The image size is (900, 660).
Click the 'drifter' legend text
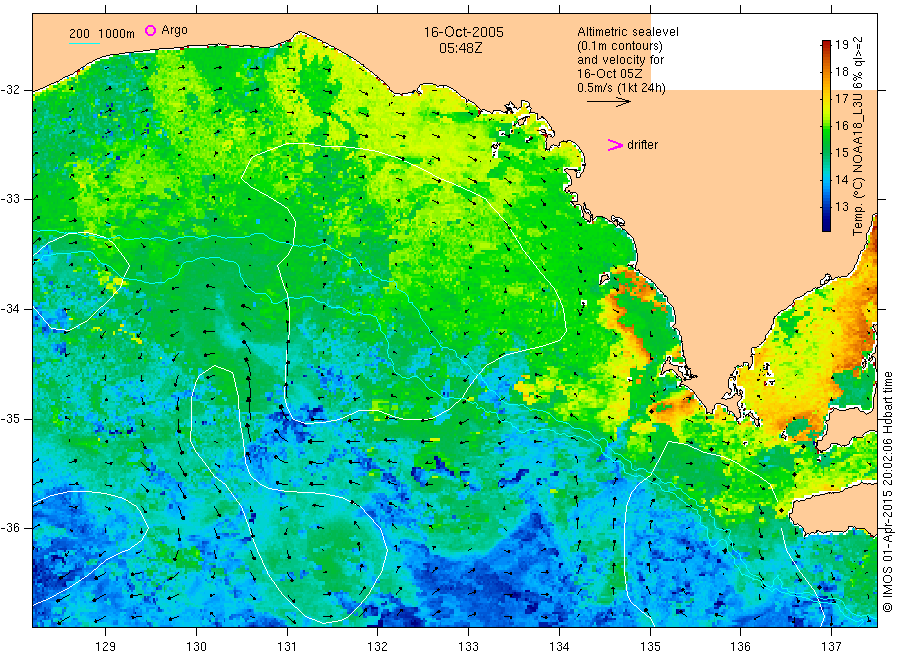click(642, 145)
